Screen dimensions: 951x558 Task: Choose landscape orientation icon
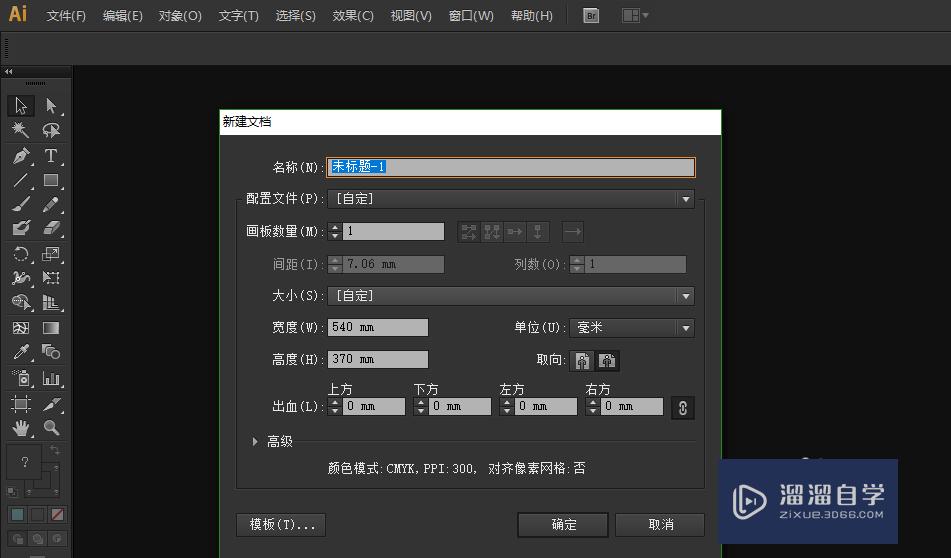tap(607, 361)
